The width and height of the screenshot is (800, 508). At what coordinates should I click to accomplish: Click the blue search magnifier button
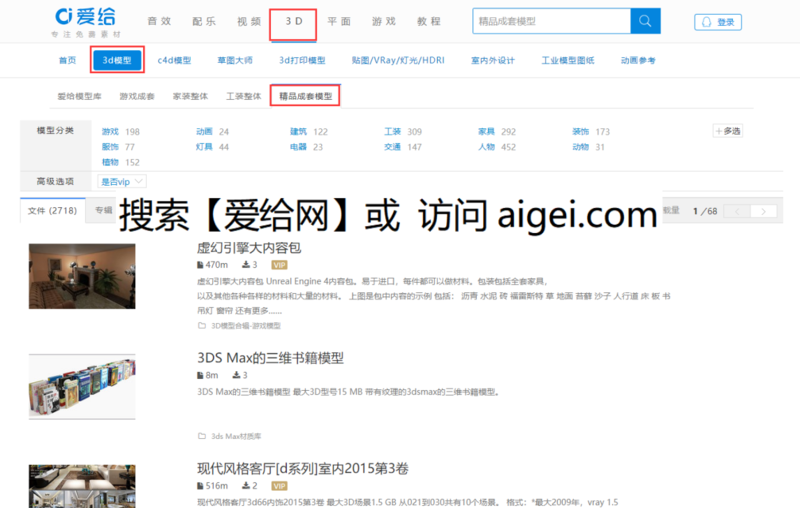[x=645, y=21]
